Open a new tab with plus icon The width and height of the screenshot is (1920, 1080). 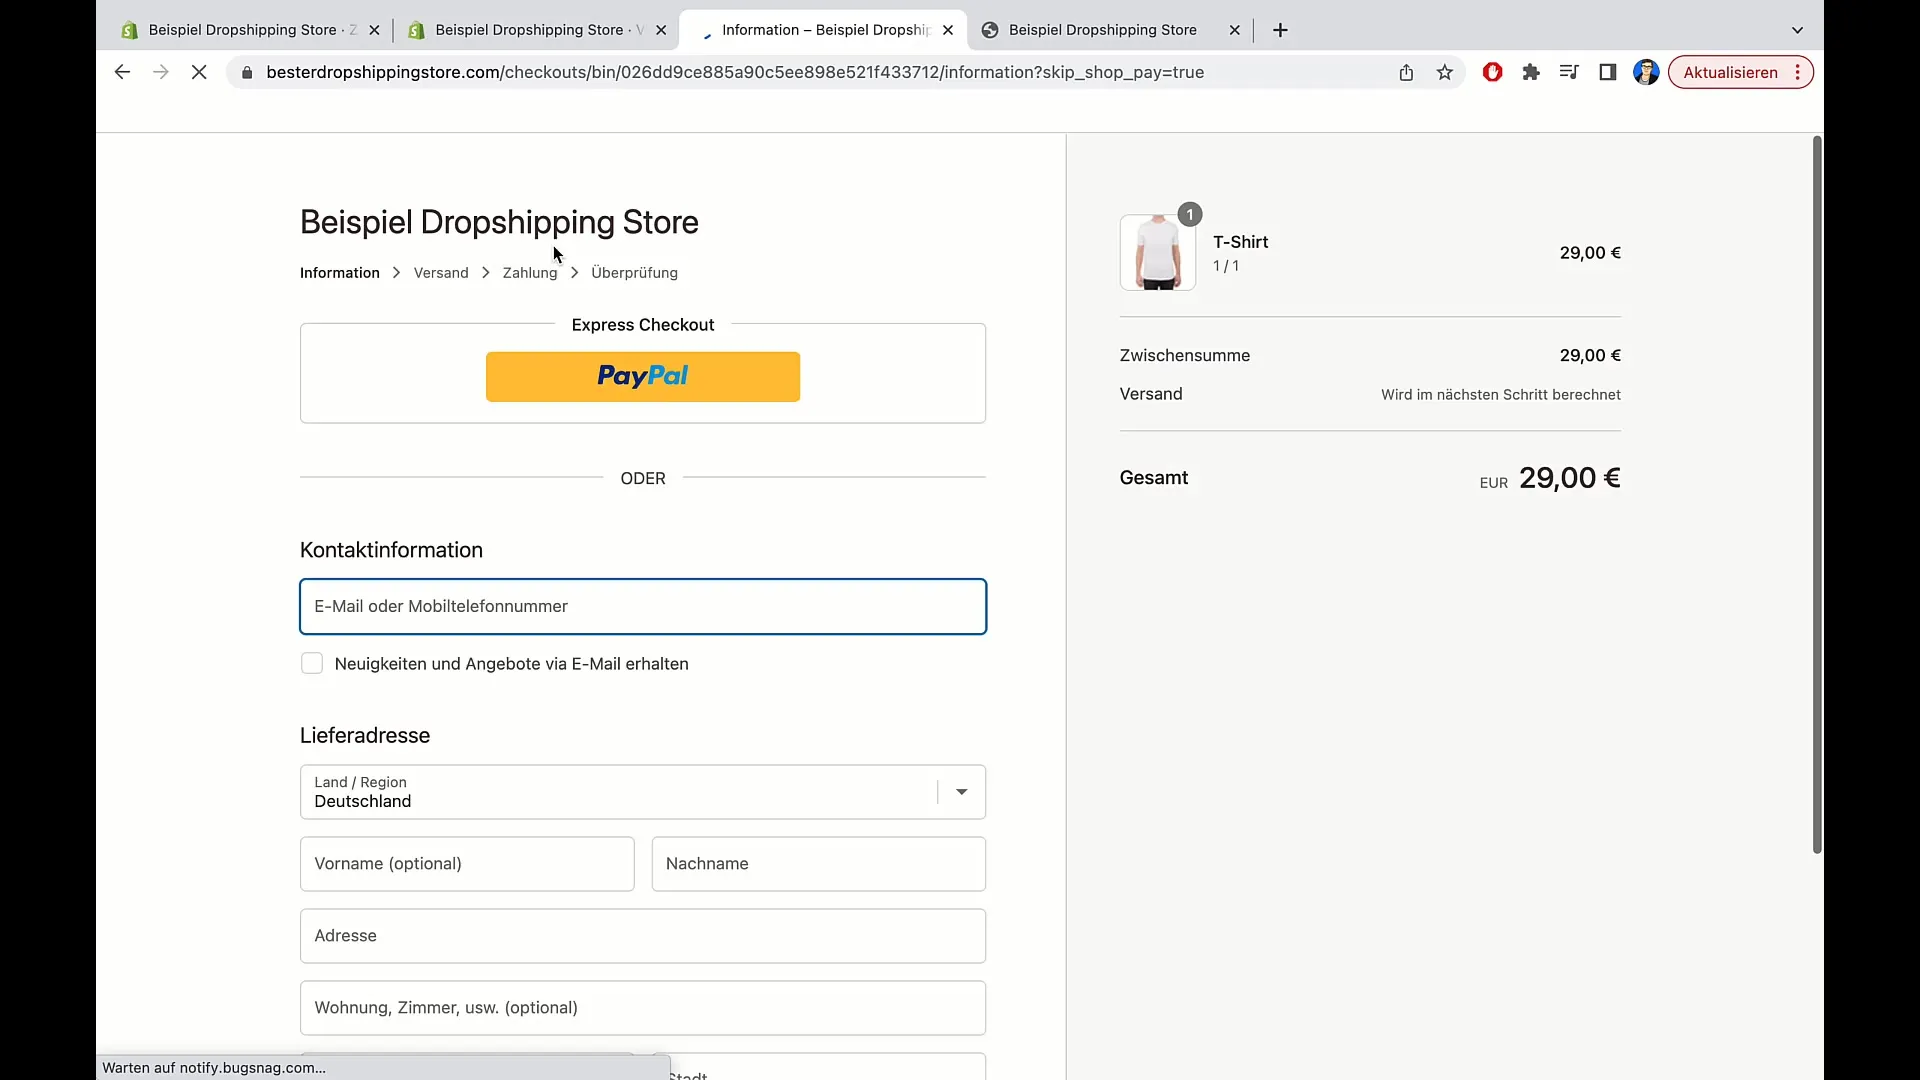pyautogui.click(x=1280, y=30)
